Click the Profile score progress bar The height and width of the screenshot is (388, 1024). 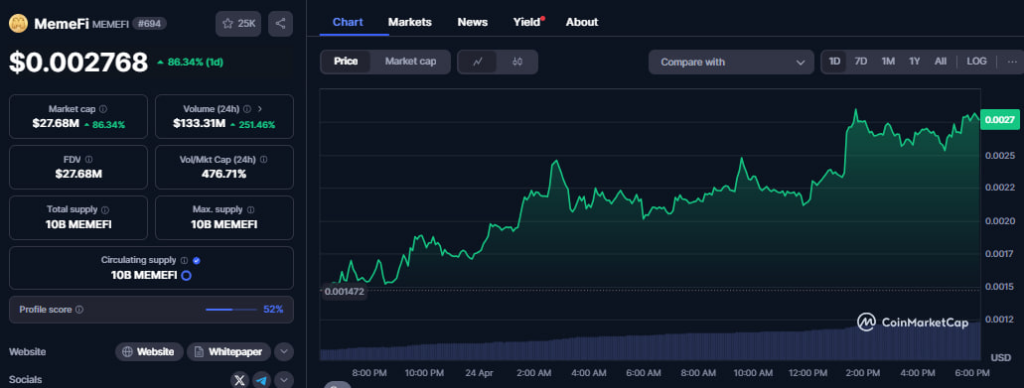[231, 310]
